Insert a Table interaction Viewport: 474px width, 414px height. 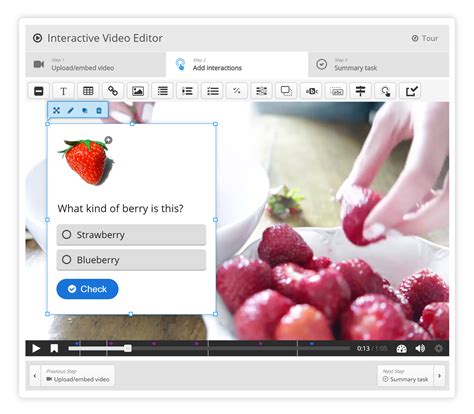[x=88, y=91]
